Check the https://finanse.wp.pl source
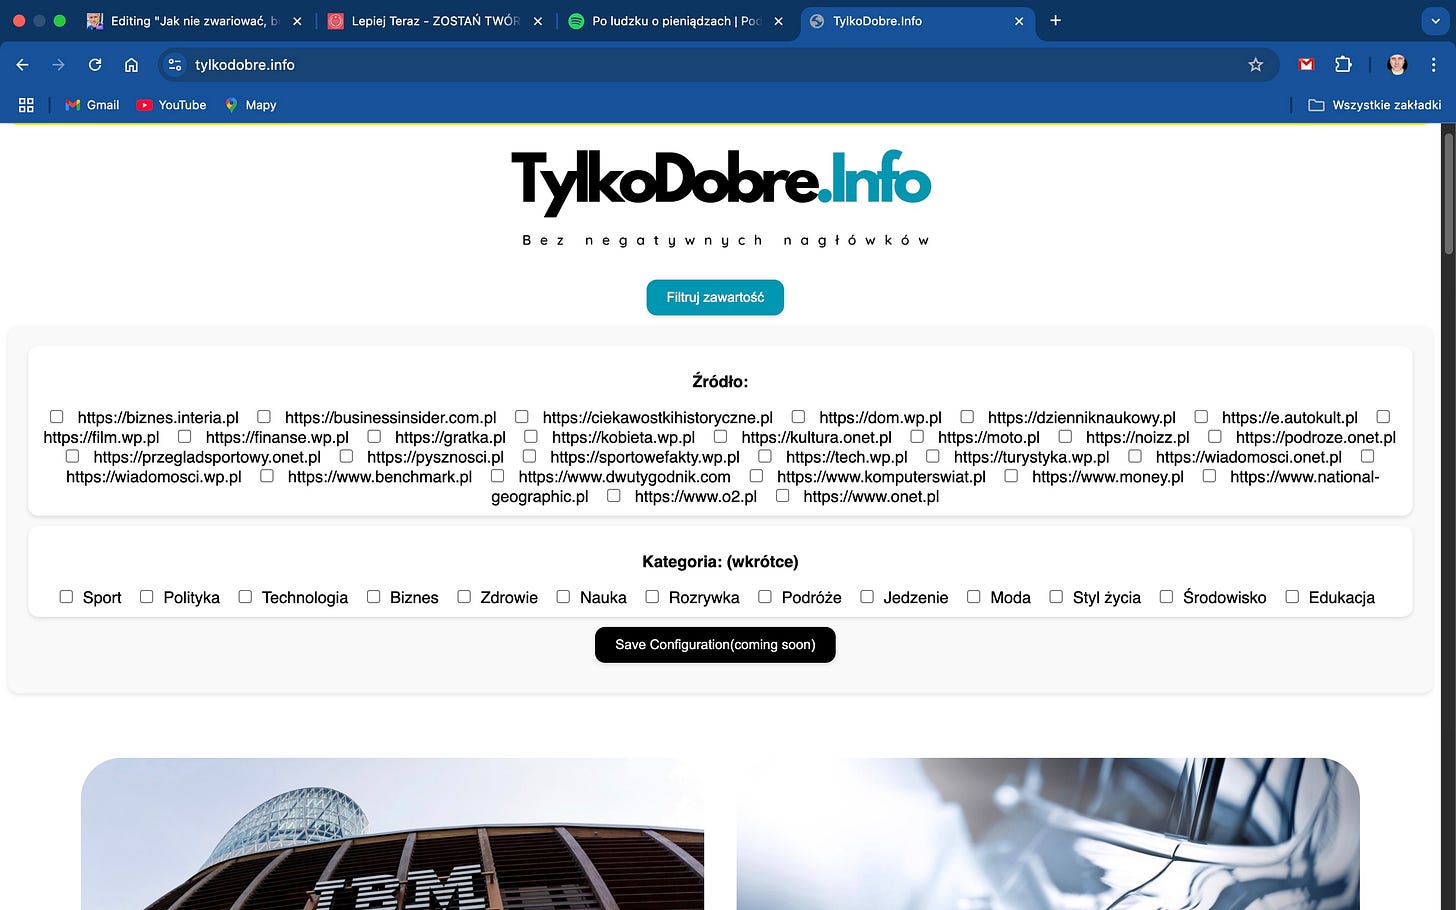Viewport: 1456px width, 910px height. tap(184, 436)
